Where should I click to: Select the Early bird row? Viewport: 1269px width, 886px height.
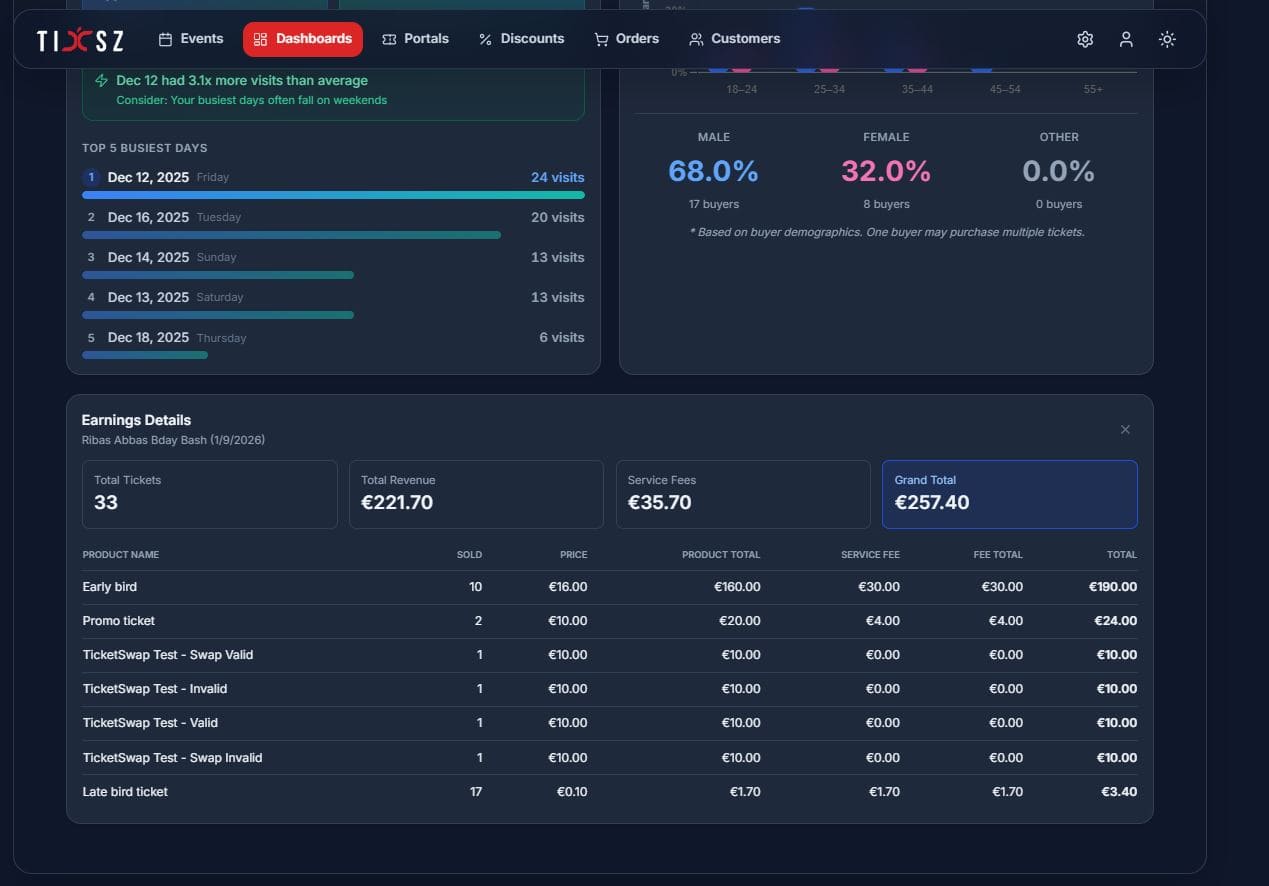click(609, 587)
